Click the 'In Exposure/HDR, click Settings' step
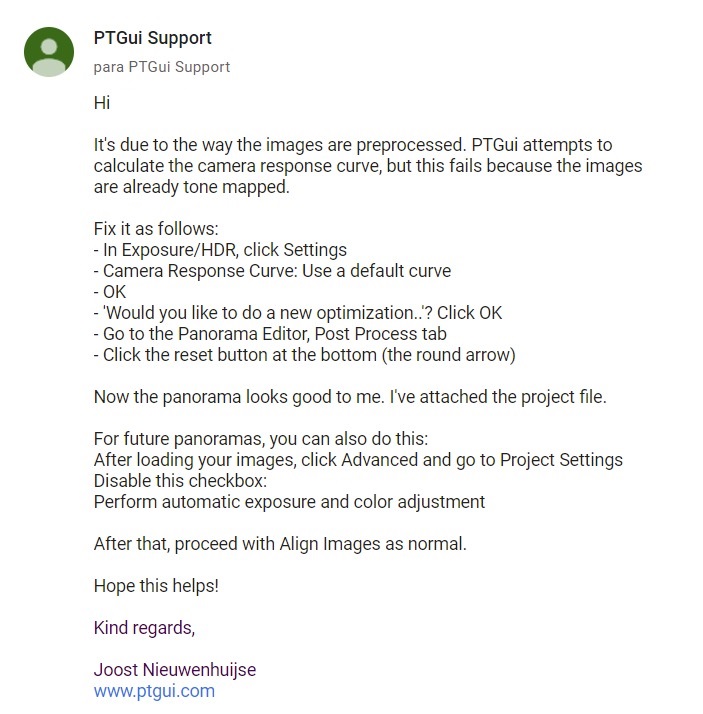This screenshot has height=714, width=703. (x=220, y=250)
